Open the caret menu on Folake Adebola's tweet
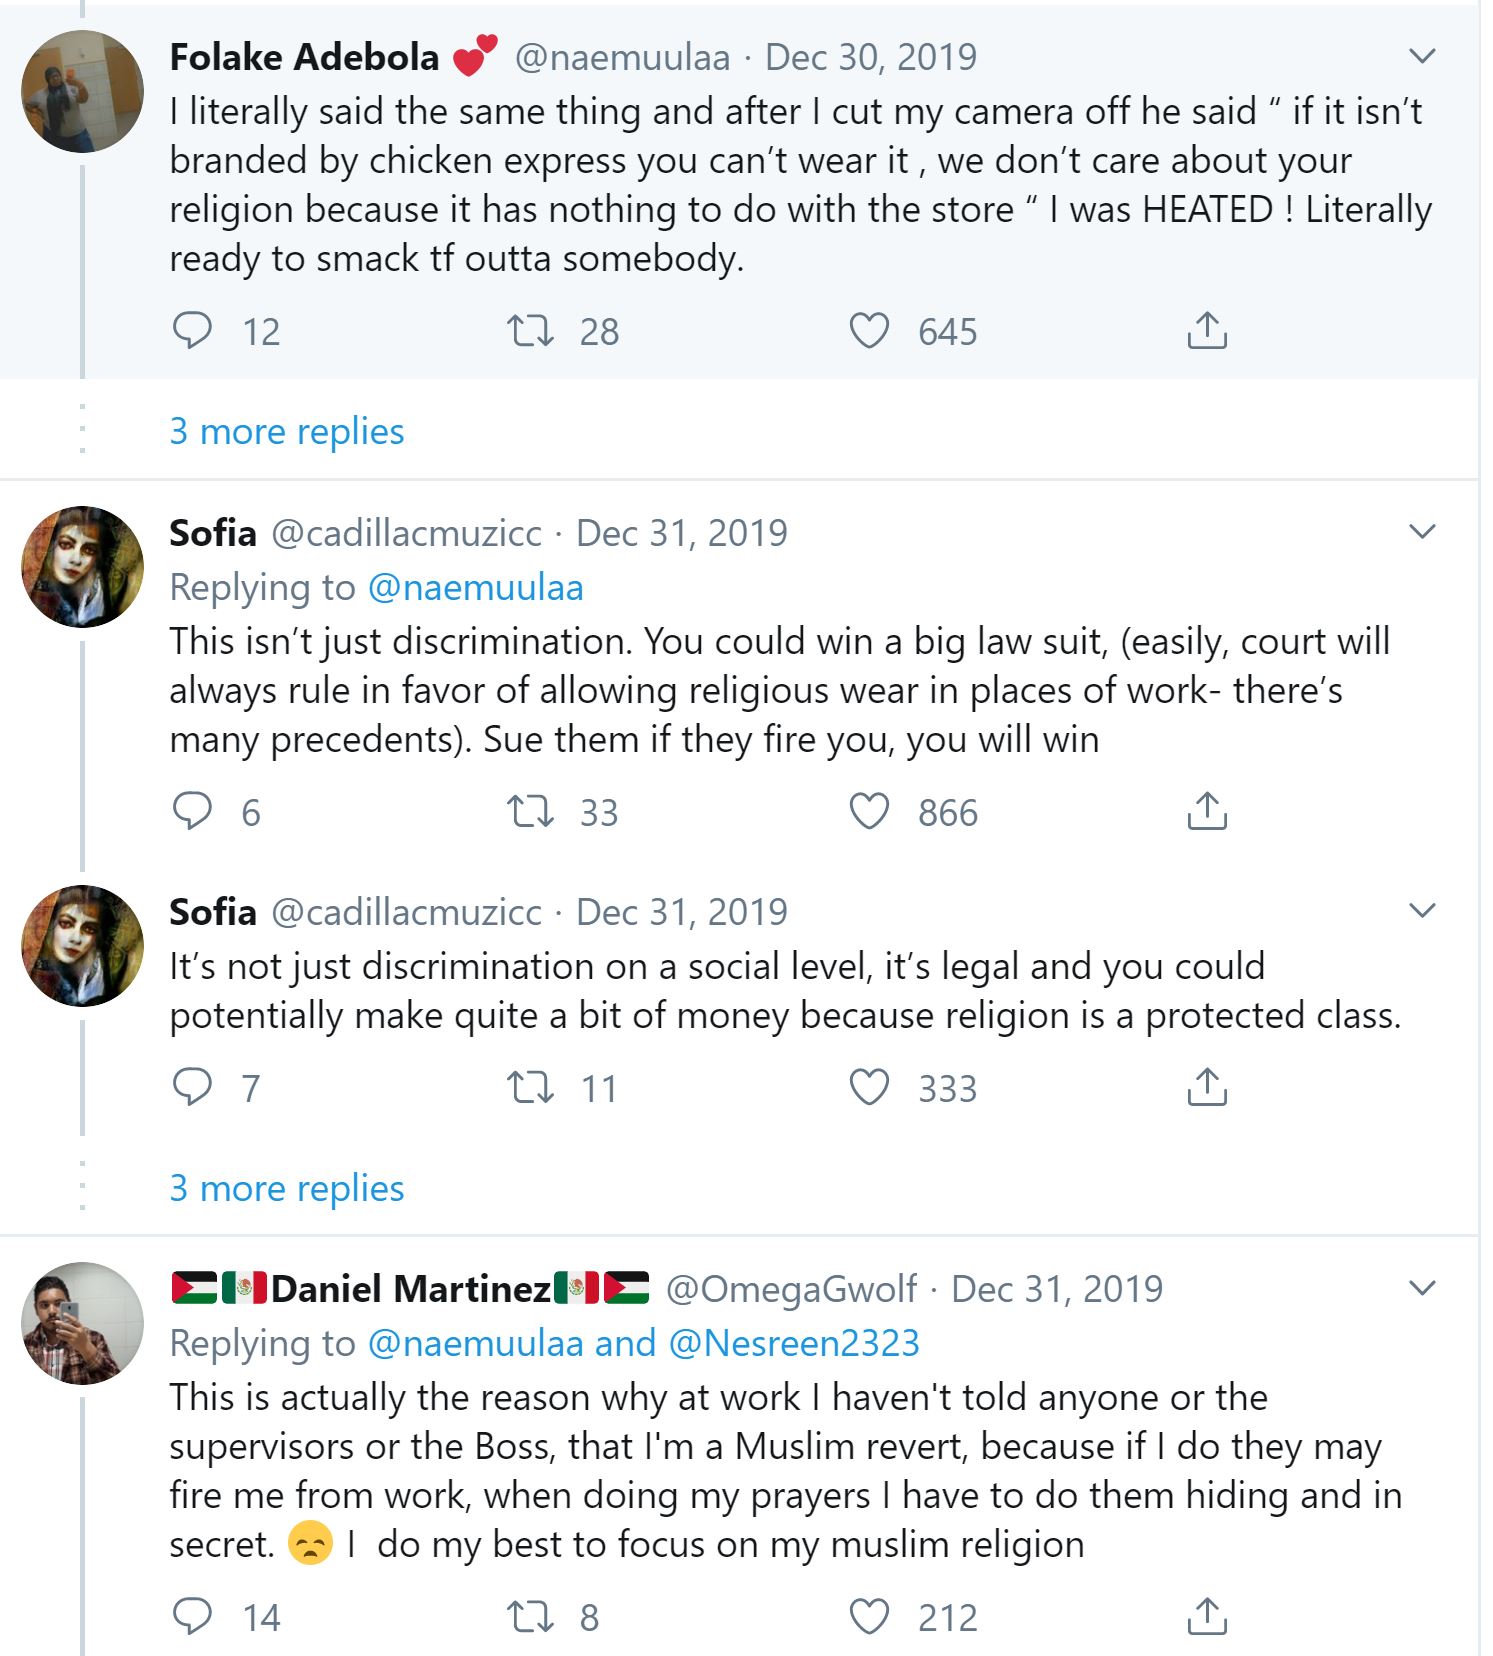Screen dimensions: 1493x1656 coord(1422,56)
